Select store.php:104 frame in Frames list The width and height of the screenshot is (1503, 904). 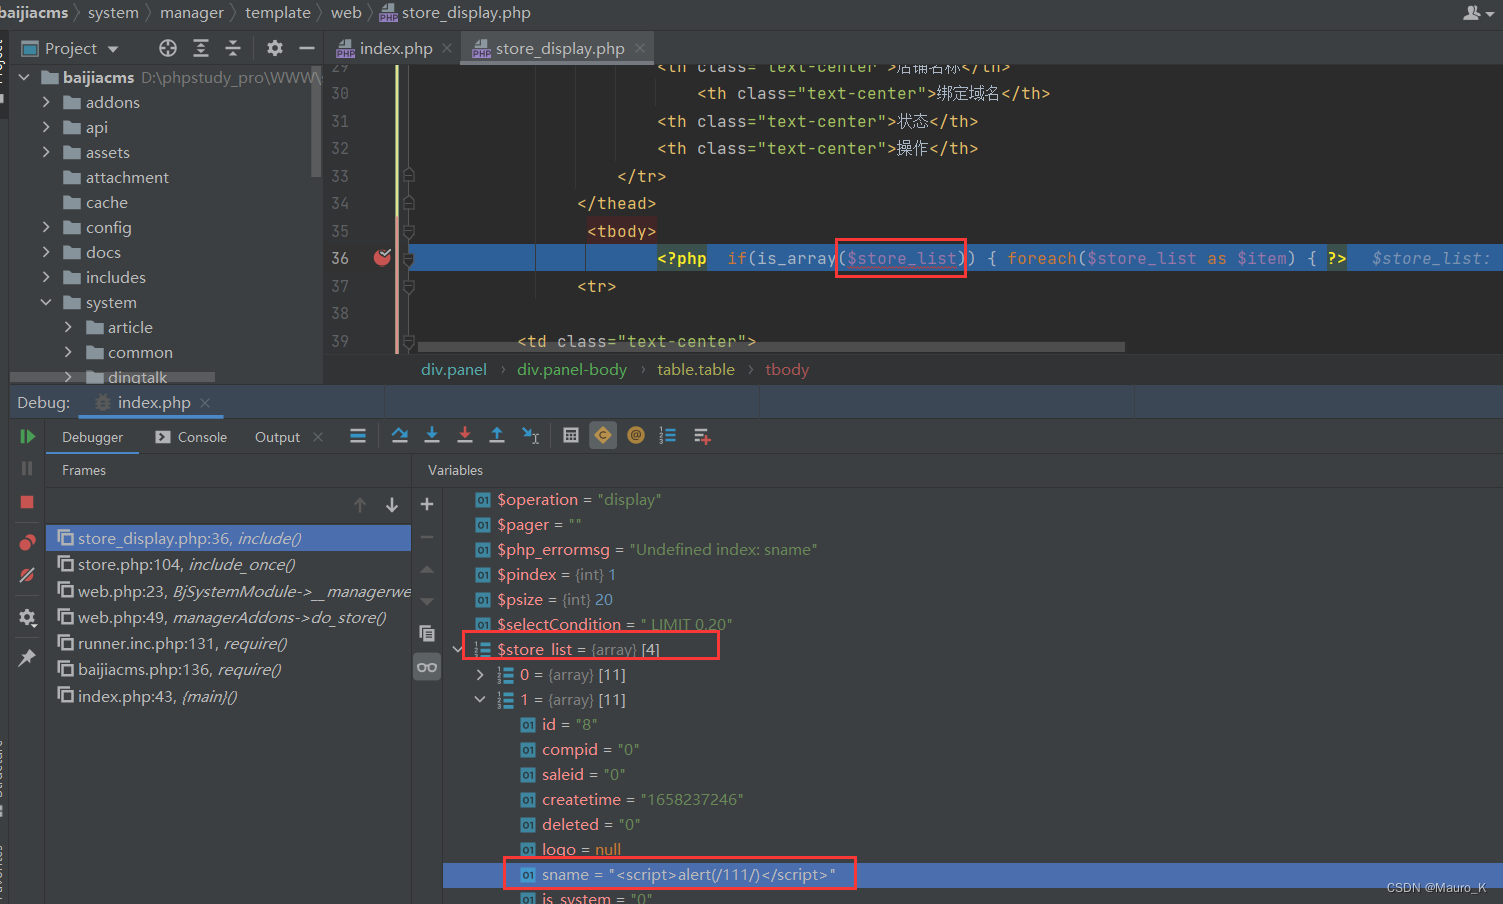[x=186, y=565]
